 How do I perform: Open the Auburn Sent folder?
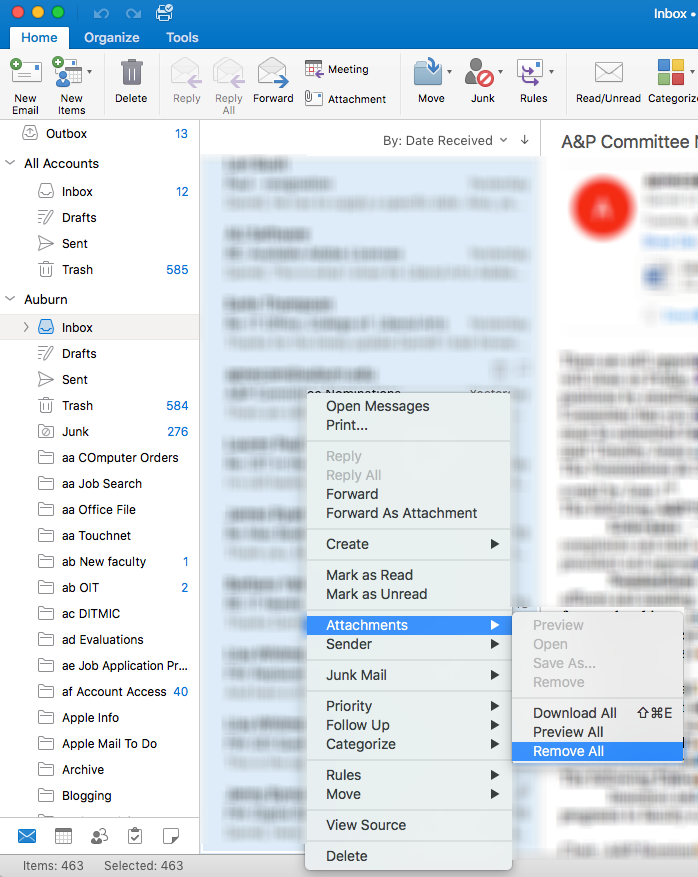pyautogui.click(x=100, y=380)
